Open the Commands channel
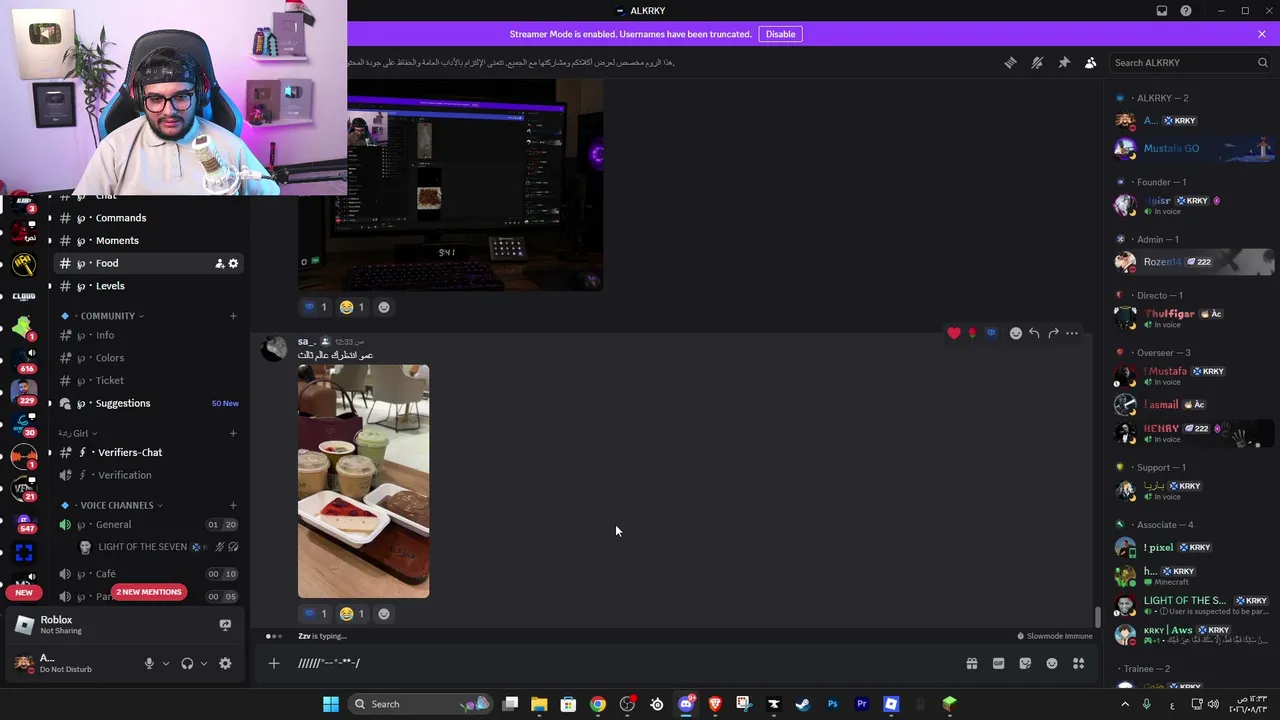Viewport: 1280px width, 720px height. tap(148, 218)
